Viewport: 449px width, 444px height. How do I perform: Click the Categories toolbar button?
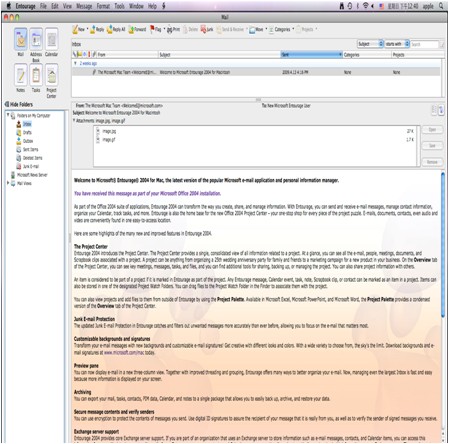280,29
